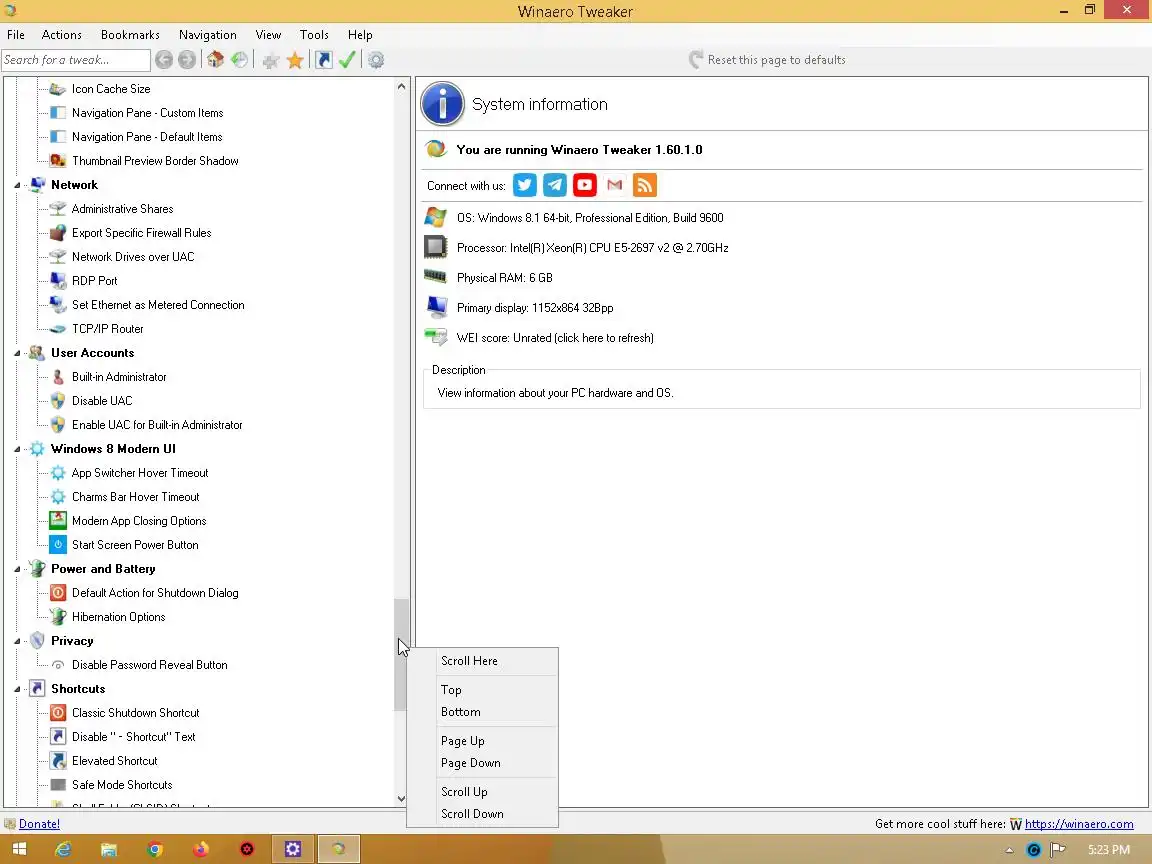Image resolution: width=1152 pixels, height=864 pixels.
Task: Open the https://winaero.com link
Action: click(x=1079, y=824)
